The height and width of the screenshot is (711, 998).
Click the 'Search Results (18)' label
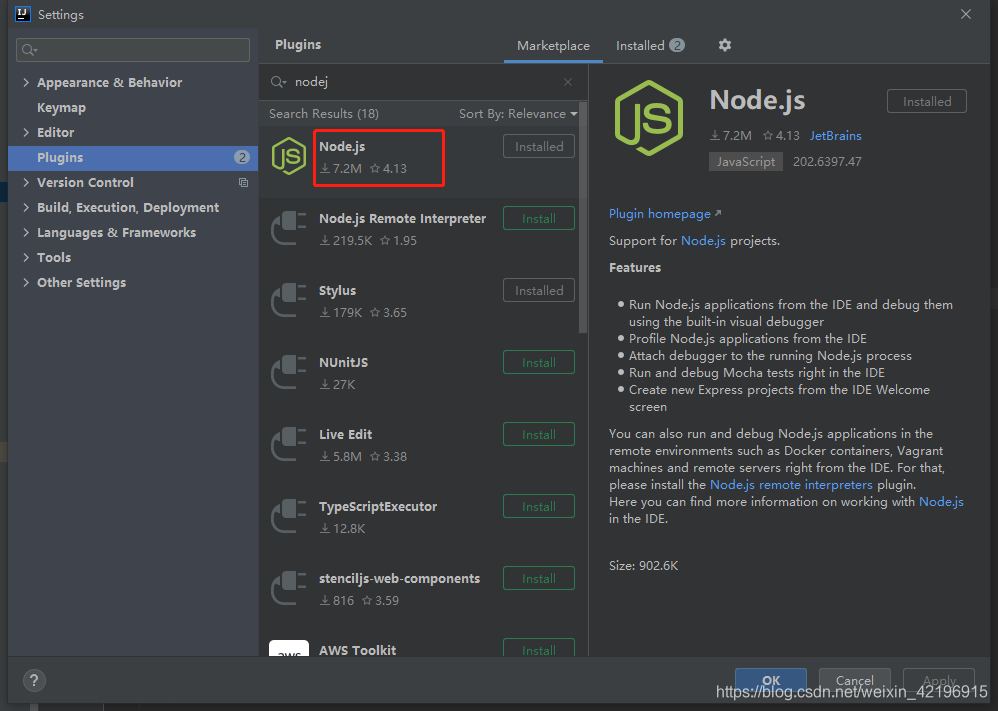[323, 114]
